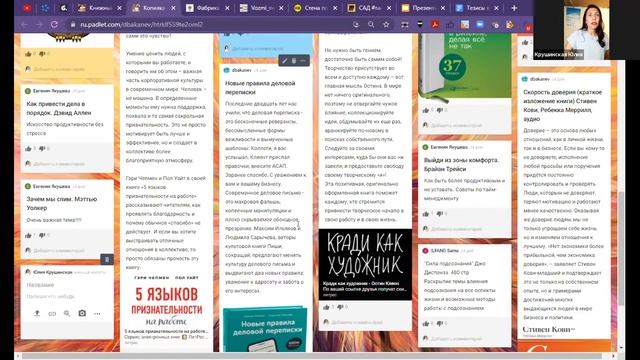Click the PDF extension icon in browser toolbar

coord(435,24)
